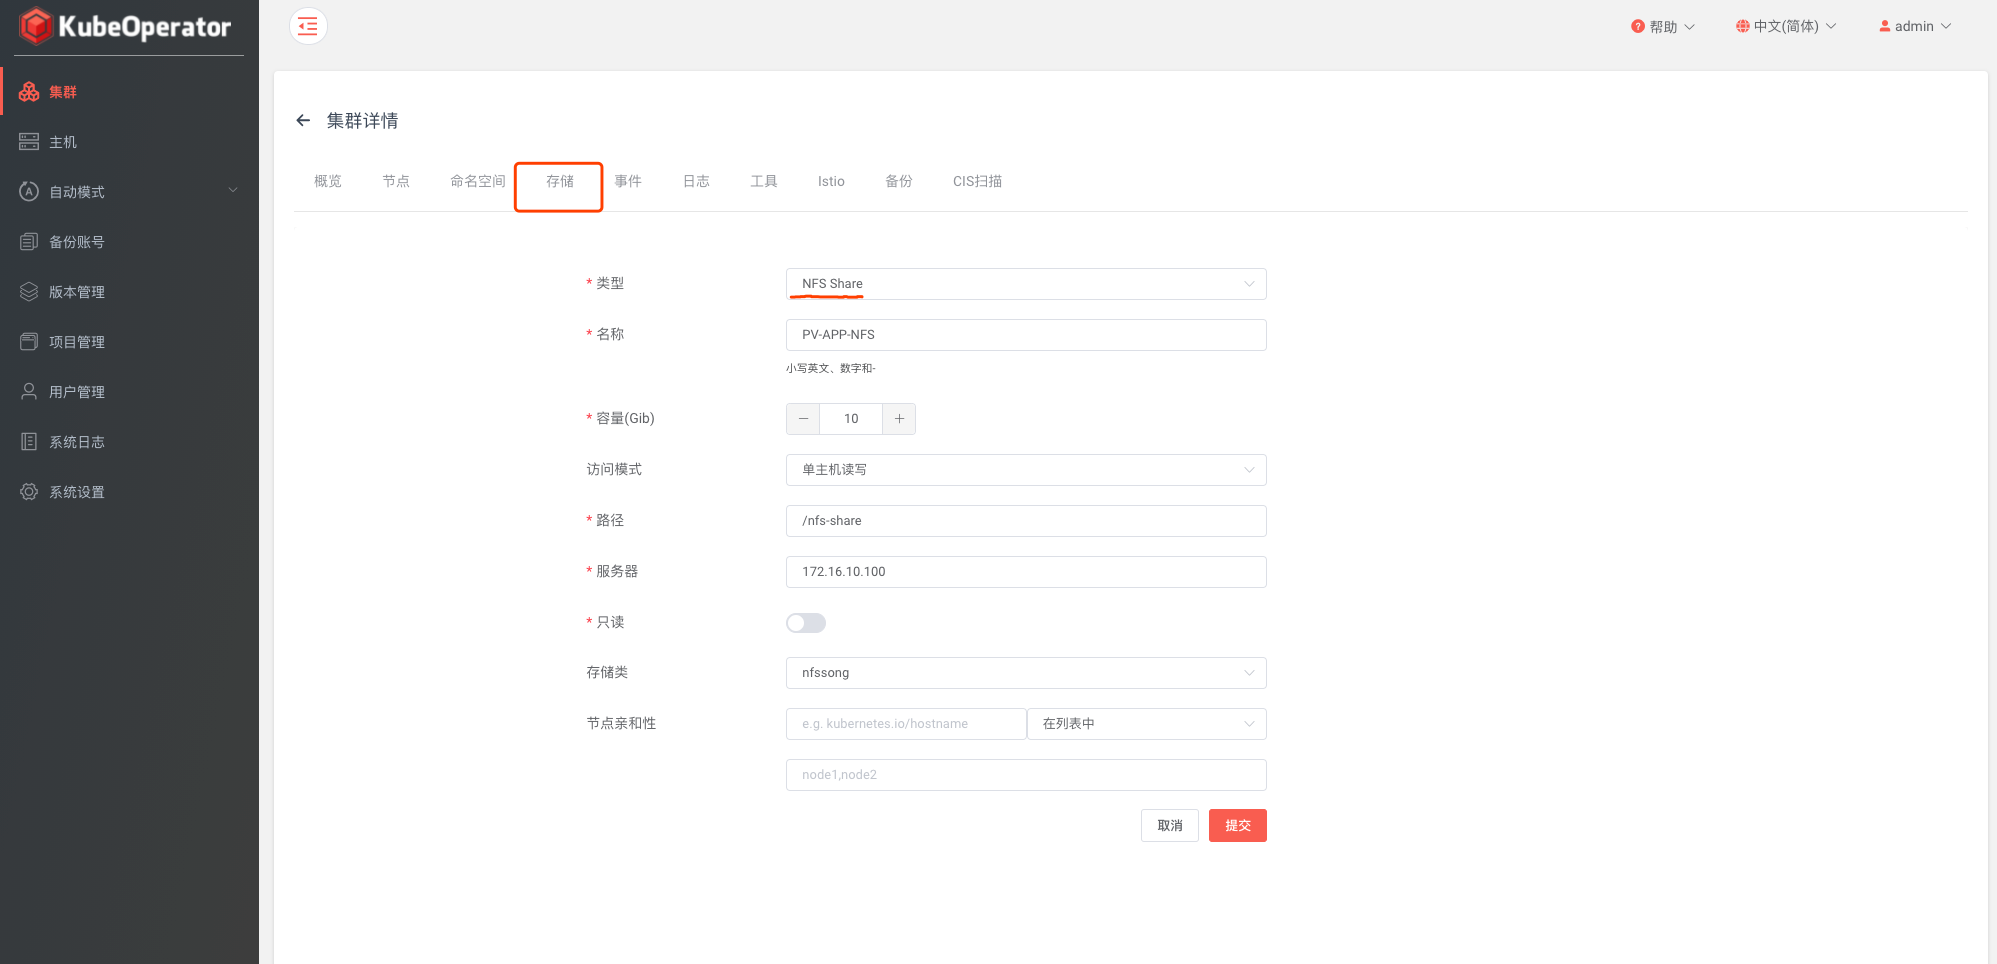Decrease capacity with the minus button
Viewport: 1997px width, 964px height.
tap(803, 419)
